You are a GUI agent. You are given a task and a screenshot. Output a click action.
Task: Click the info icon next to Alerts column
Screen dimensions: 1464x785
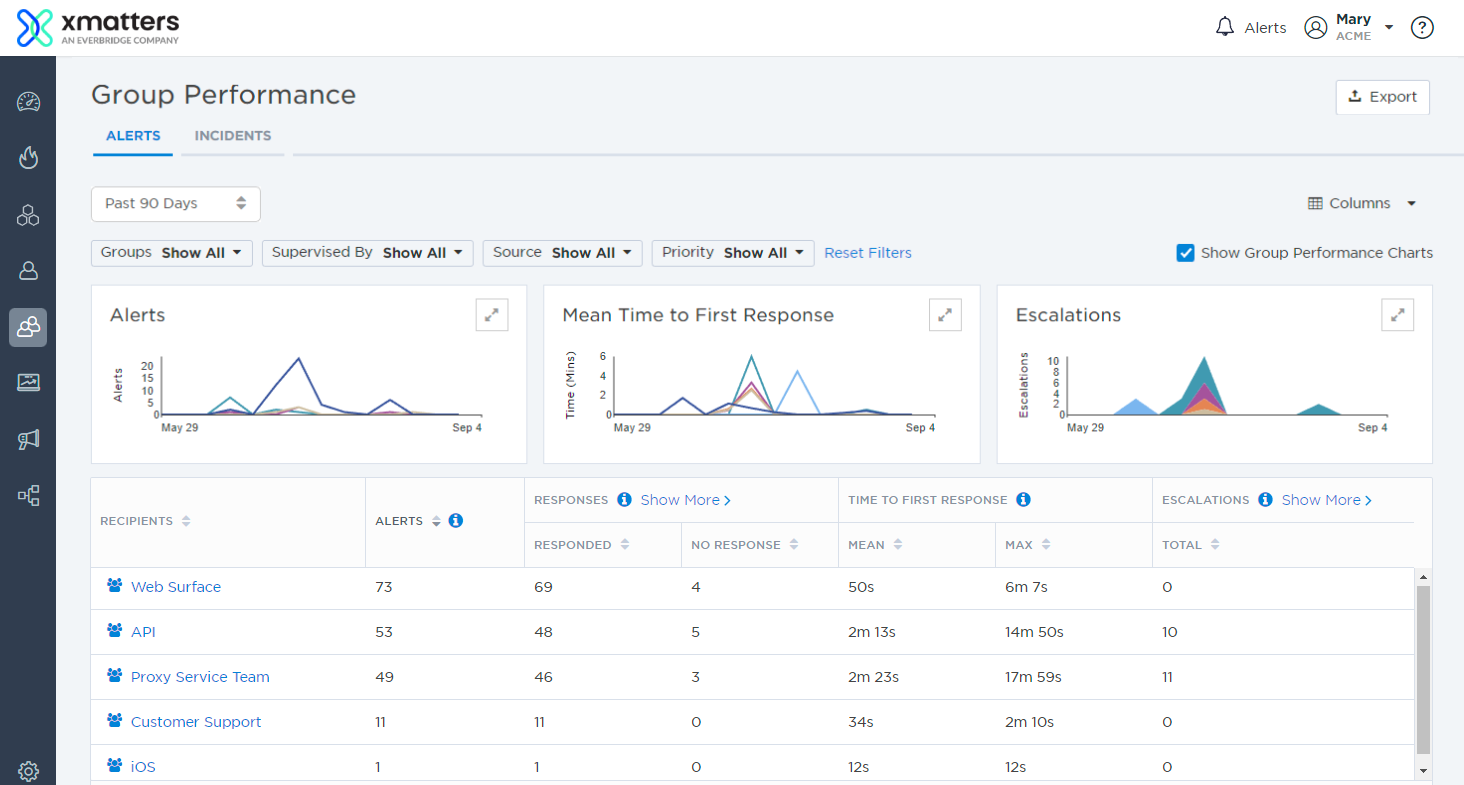[456, 520]
